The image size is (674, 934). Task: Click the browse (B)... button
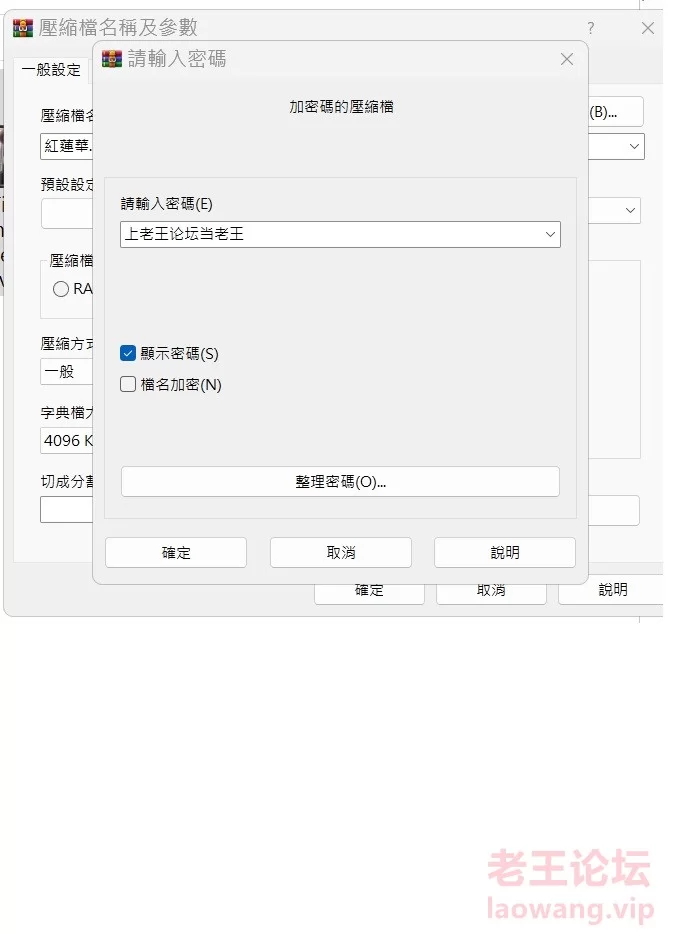coord(616,112)
